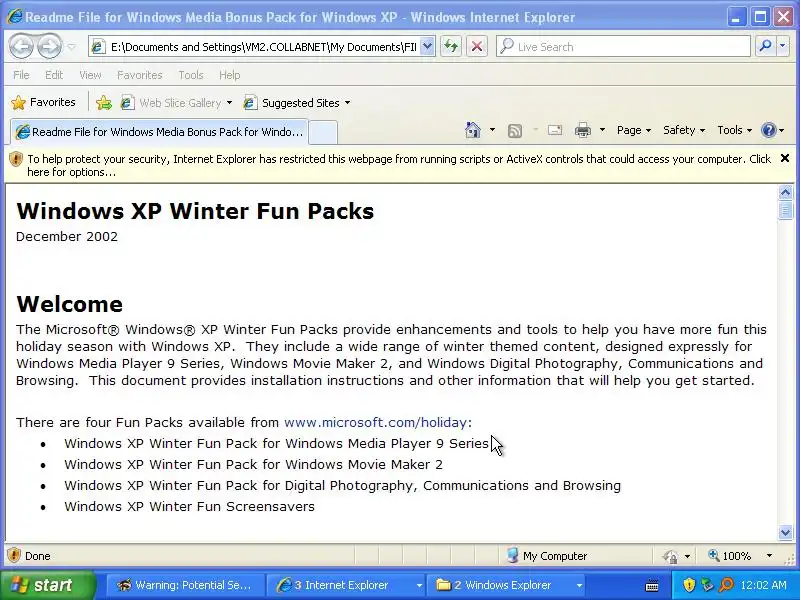Open Windows Explorer taskbar group
The height and width of the screenshot is (600, 800).
click(x=507, y=585)
